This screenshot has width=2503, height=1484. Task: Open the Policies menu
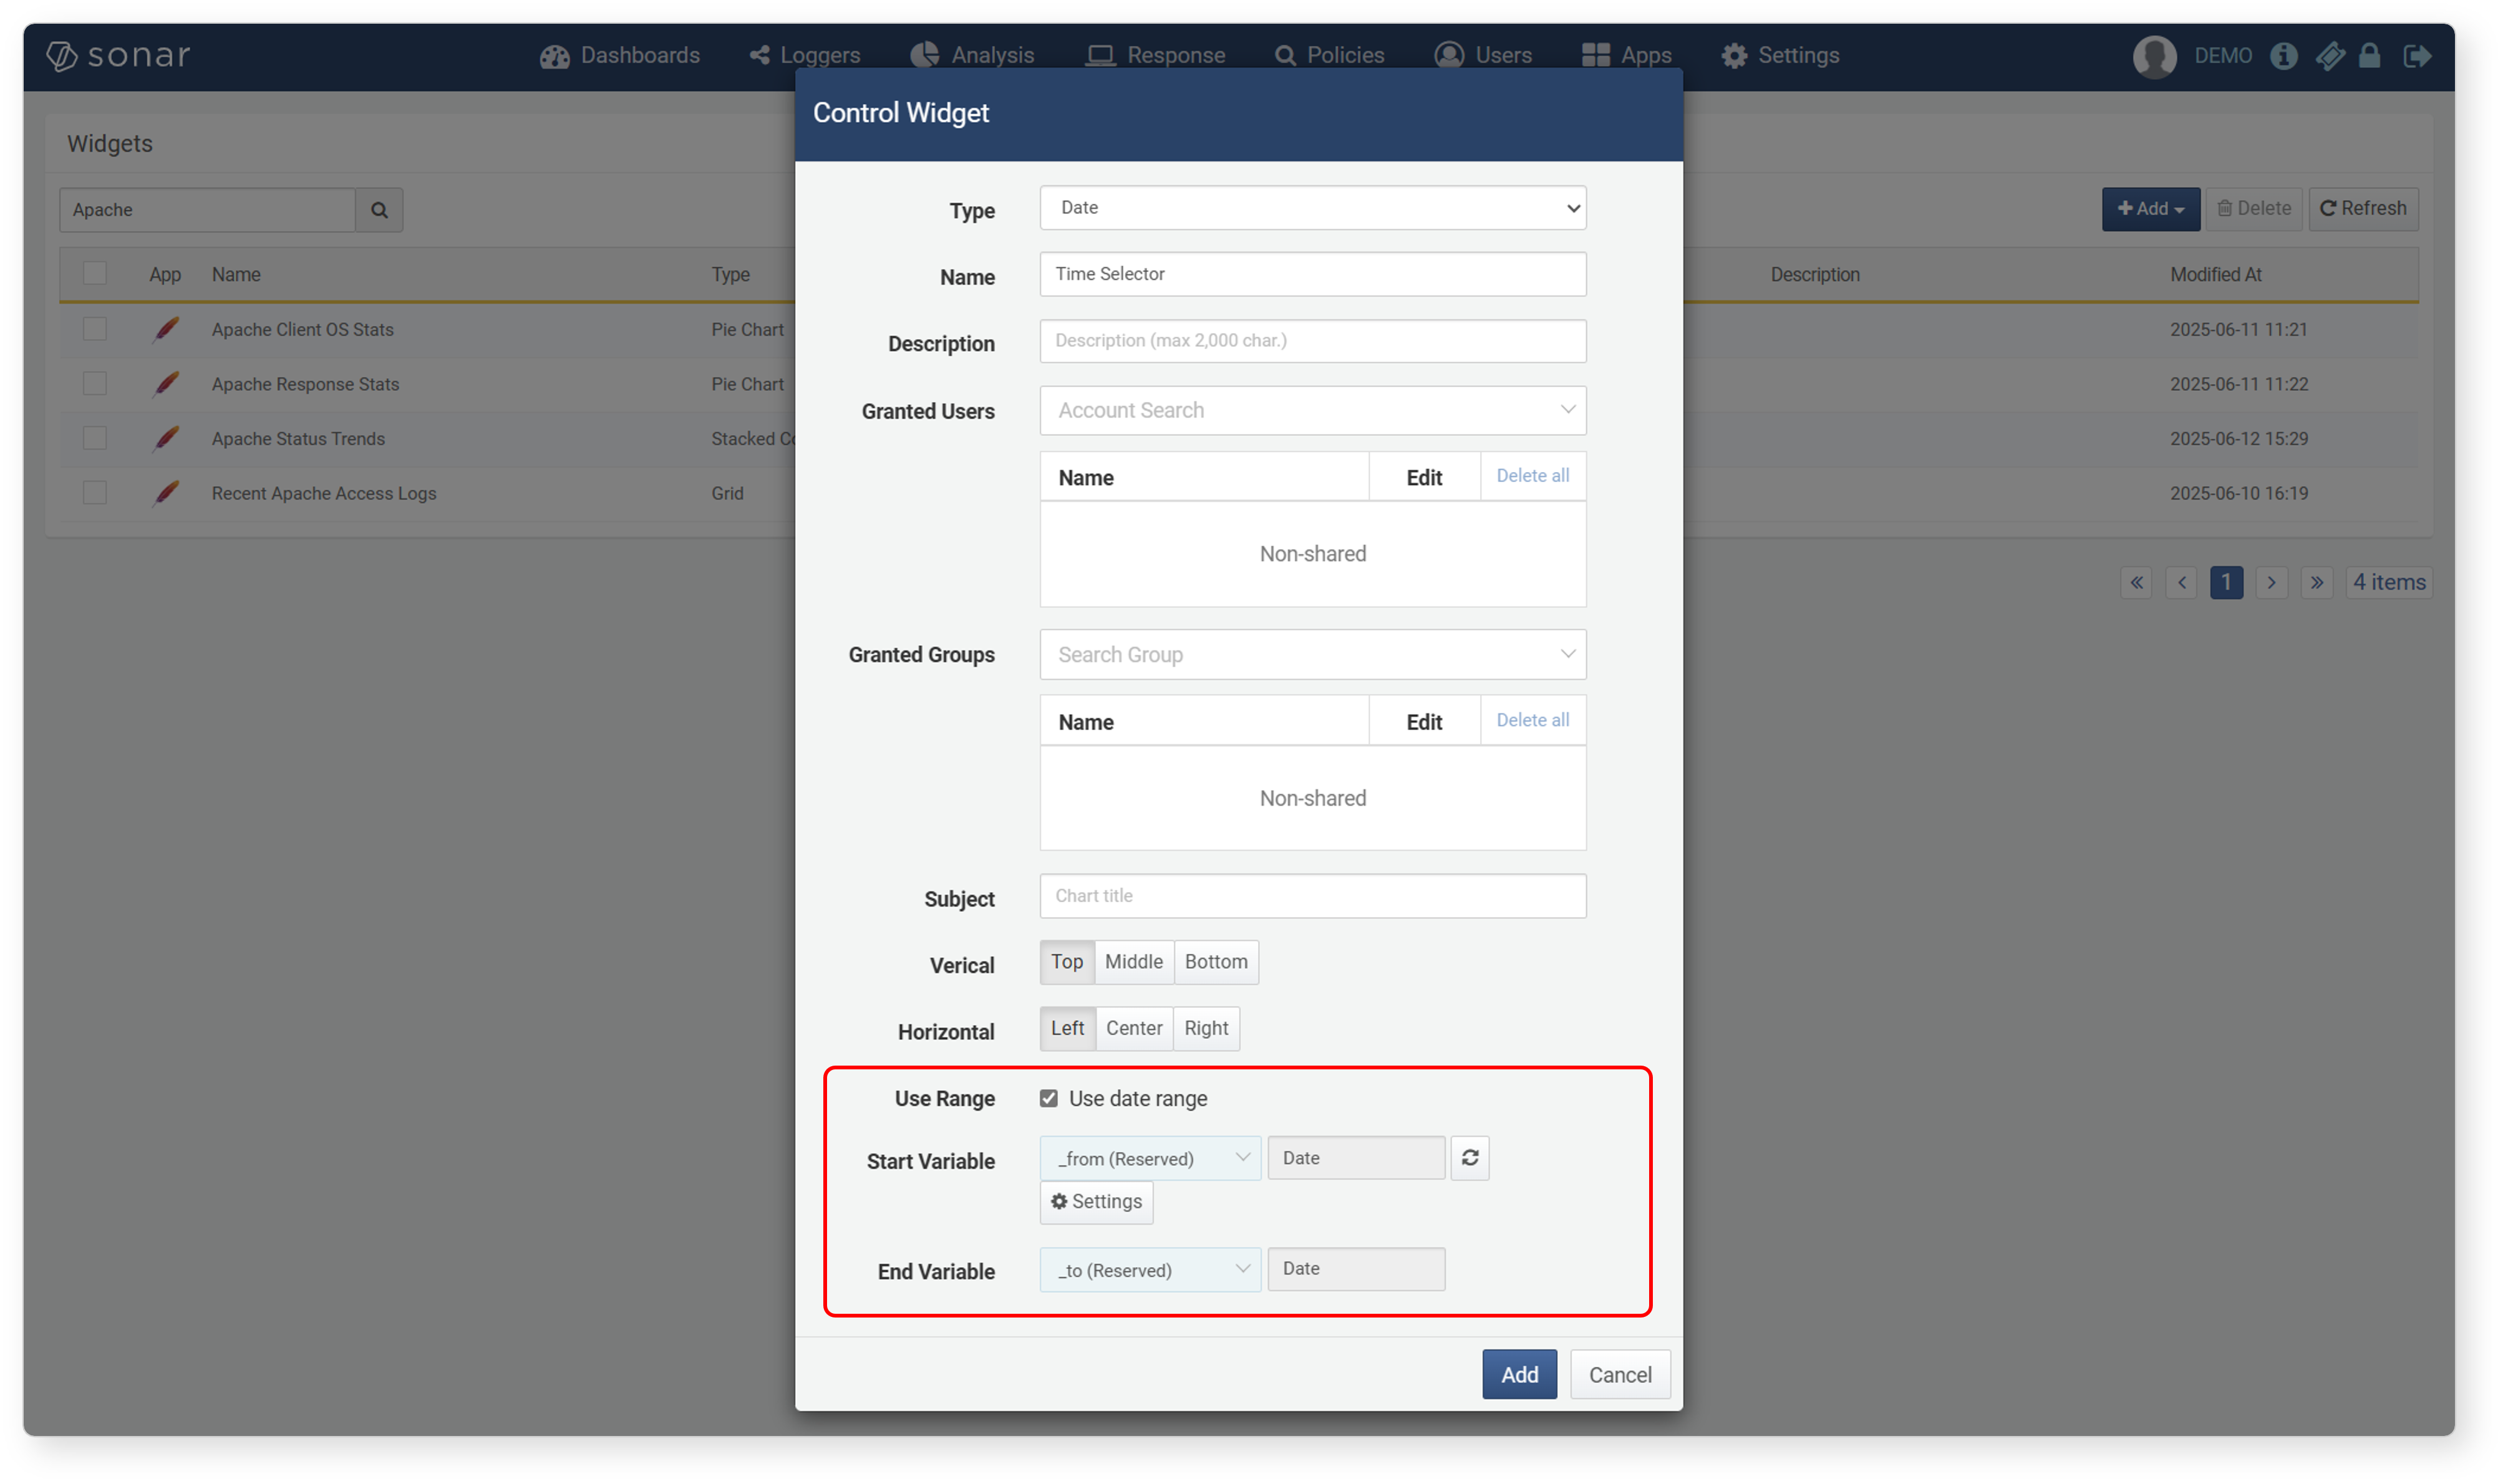pyautogui.click(x=1329, y=55)
